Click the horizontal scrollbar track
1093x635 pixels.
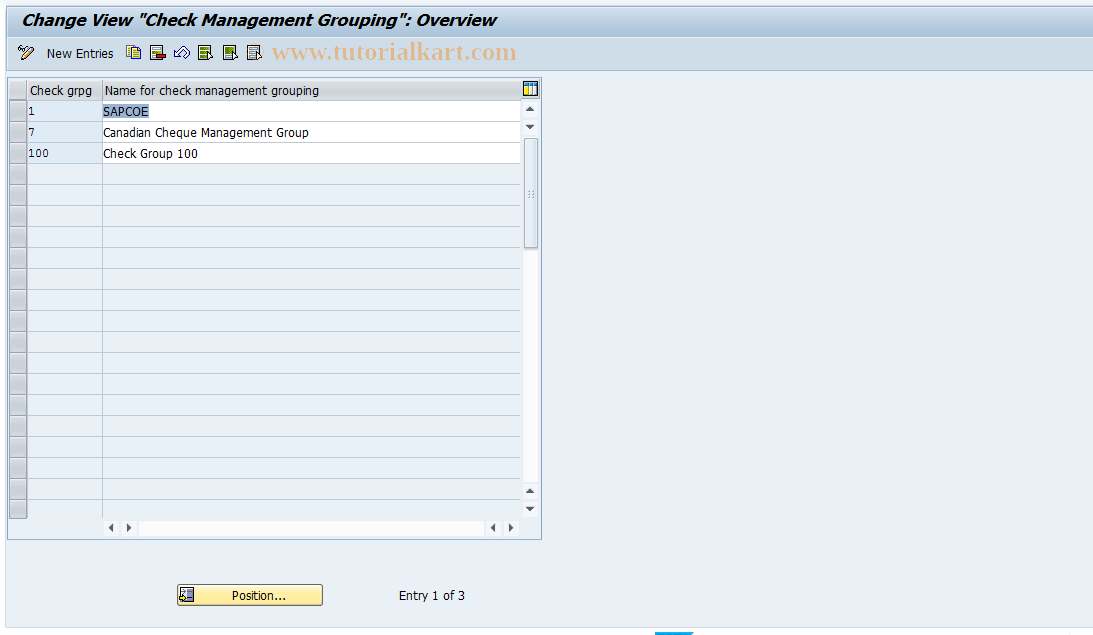point(311,528)
